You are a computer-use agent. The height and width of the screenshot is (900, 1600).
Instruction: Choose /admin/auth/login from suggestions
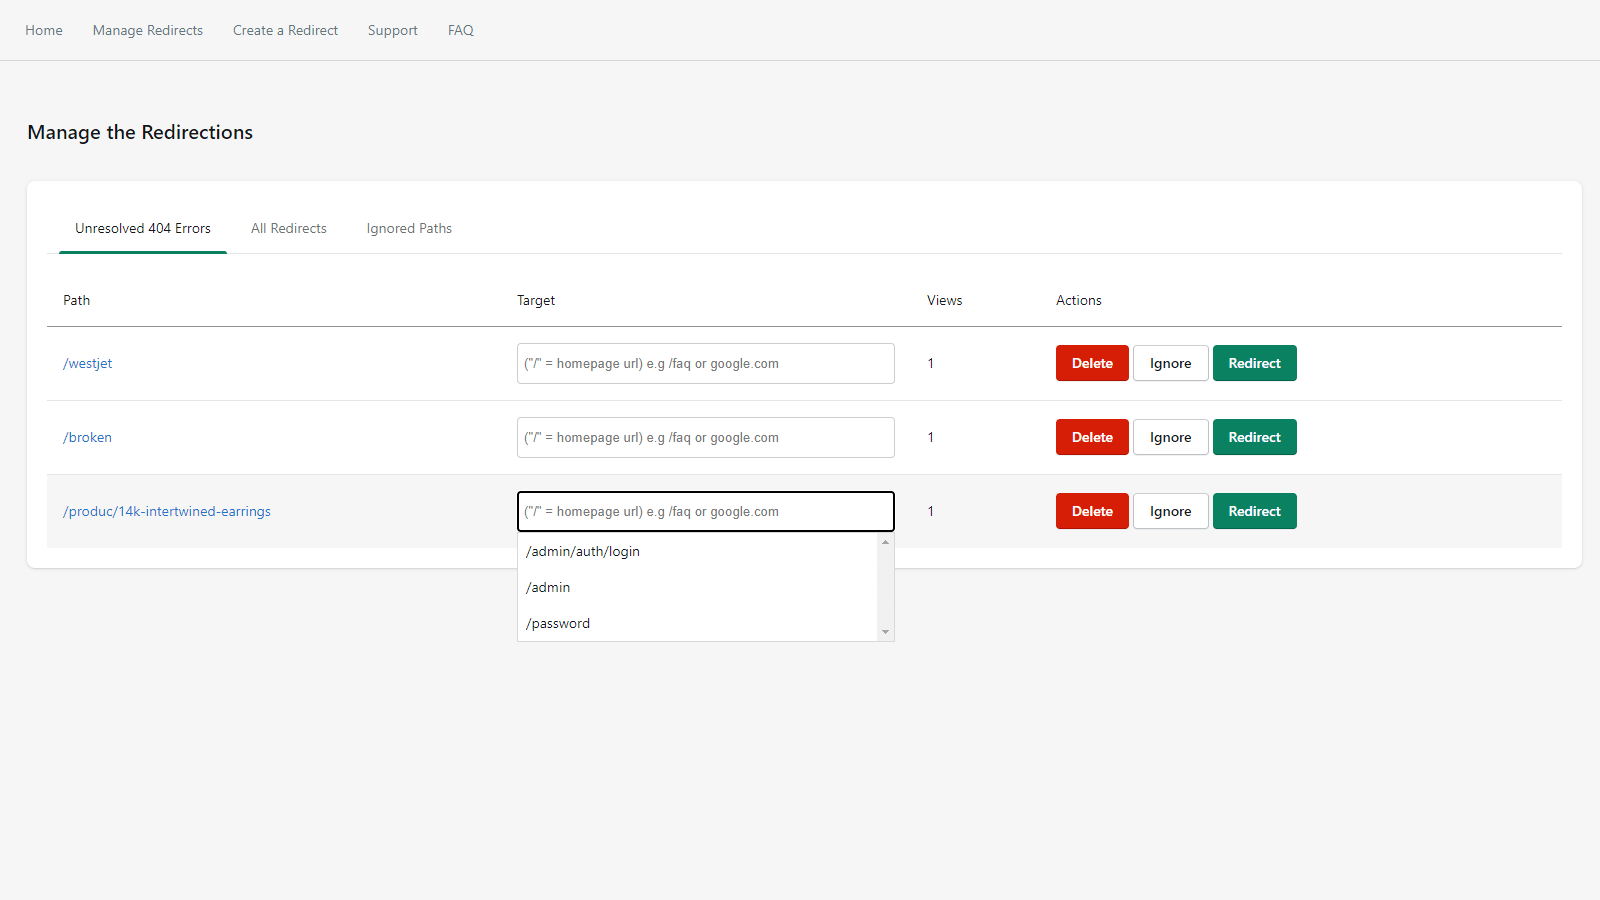583,551
